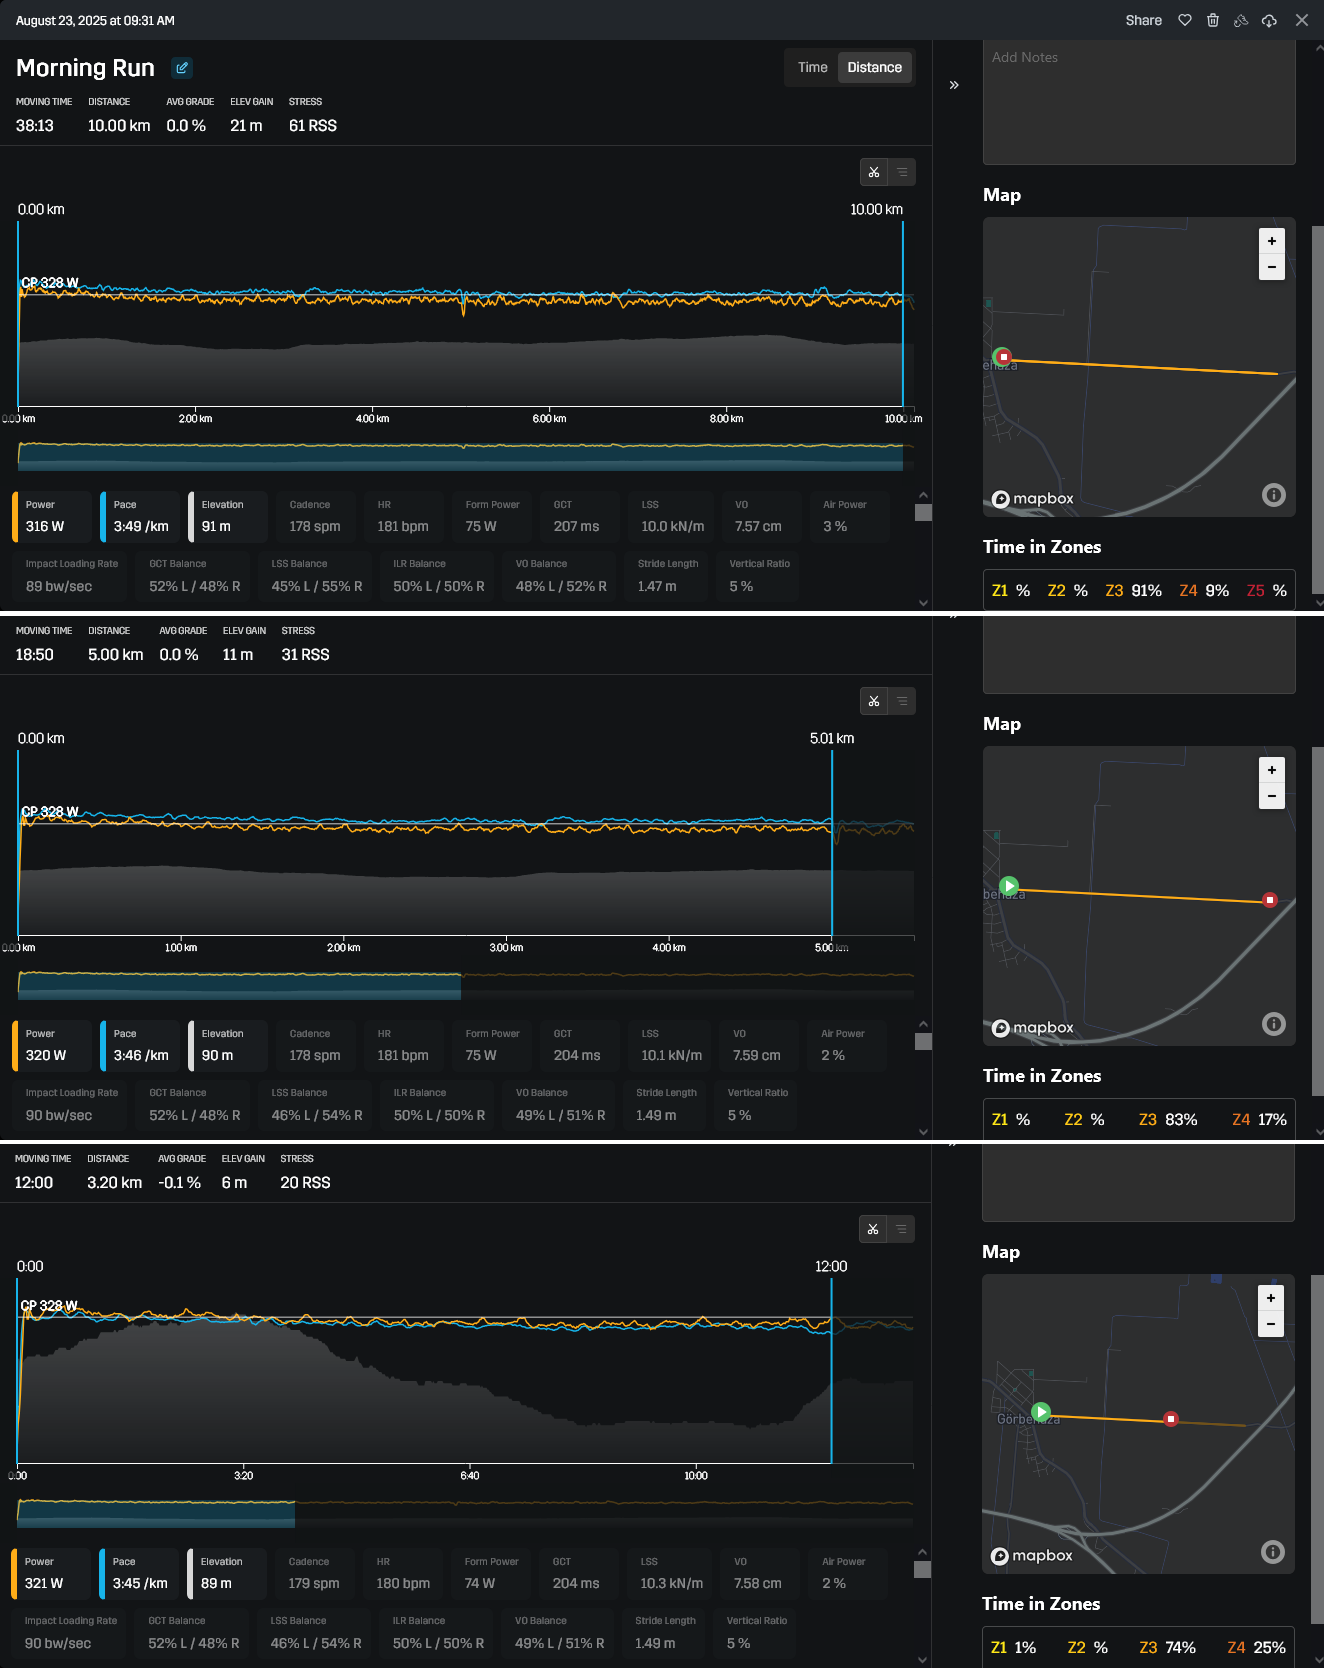Click the selection end handle at 5.01 km
This screenshot has width=1324, height=1668.
[x=832, y=842]
